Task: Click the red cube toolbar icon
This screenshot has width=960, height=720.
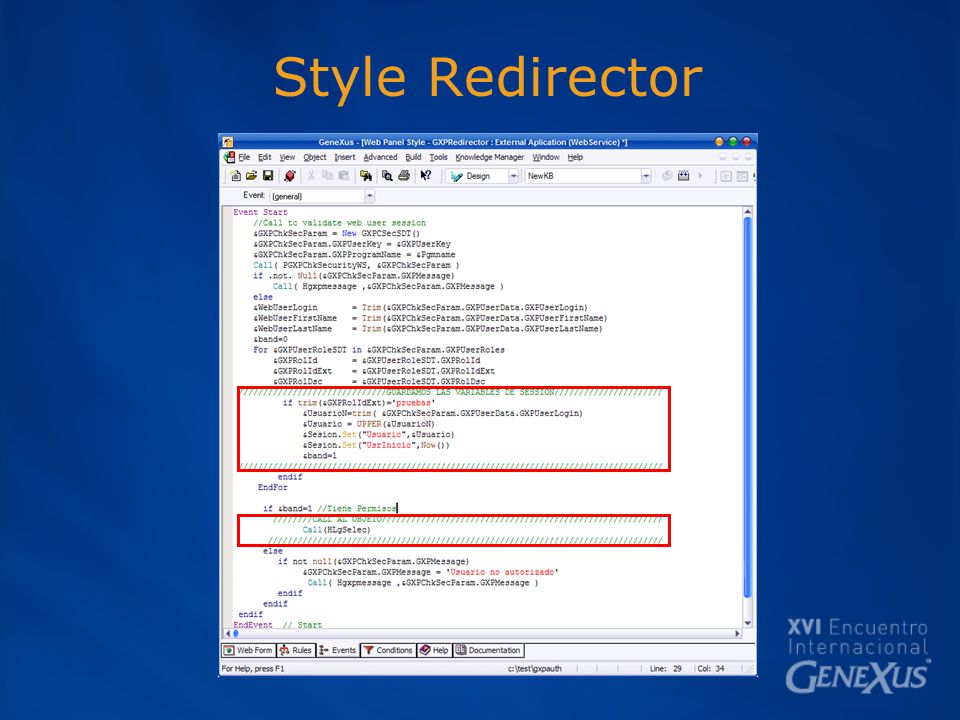Action: click(x=290, y=176)
